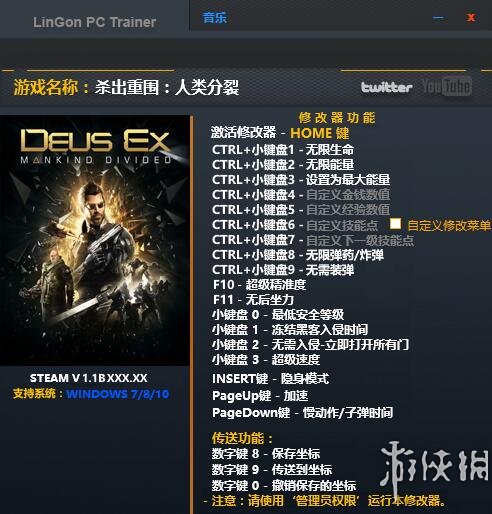Open the YouTube logo link
492x514 pixels.
tap(447, 87)
